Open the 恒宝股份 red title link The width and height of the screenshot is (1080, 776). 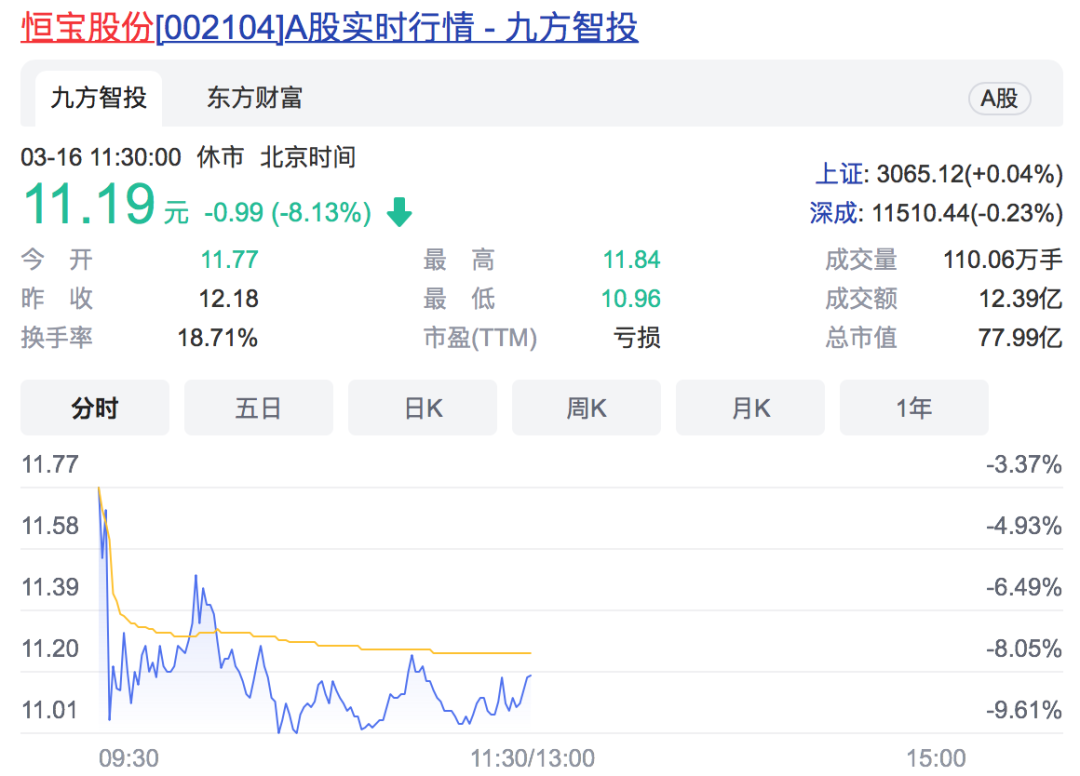(87, 27)
